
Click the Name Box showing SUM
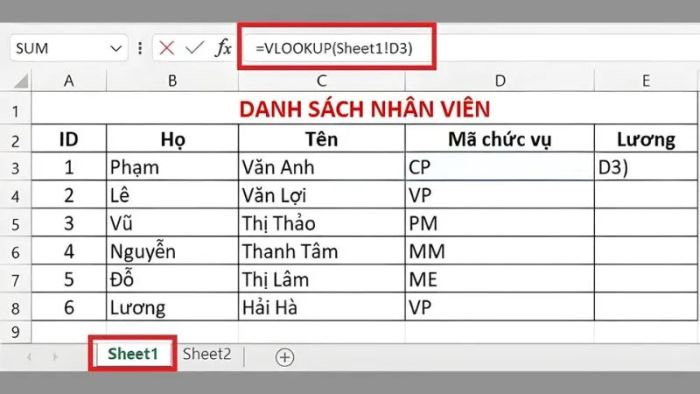68,48
